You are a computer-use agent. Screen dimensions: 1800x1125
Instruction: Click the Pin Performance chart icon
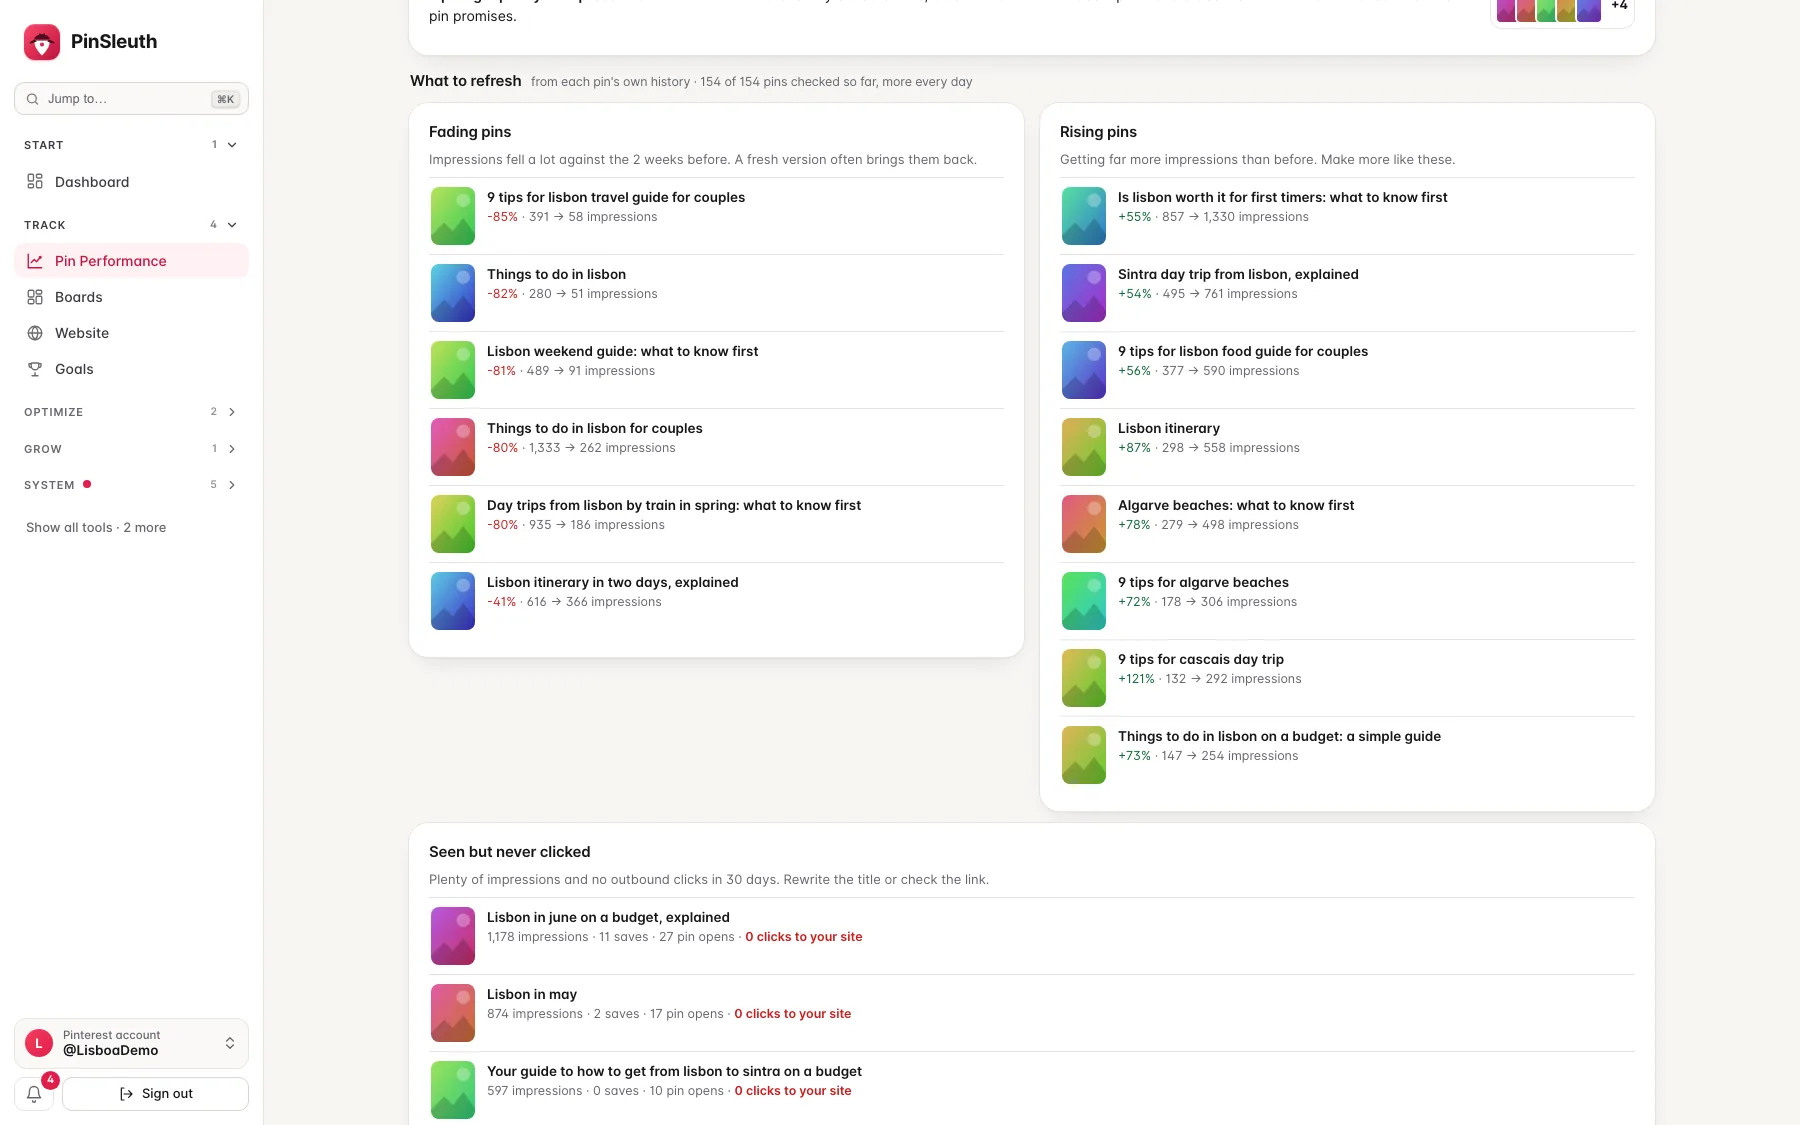35,261
